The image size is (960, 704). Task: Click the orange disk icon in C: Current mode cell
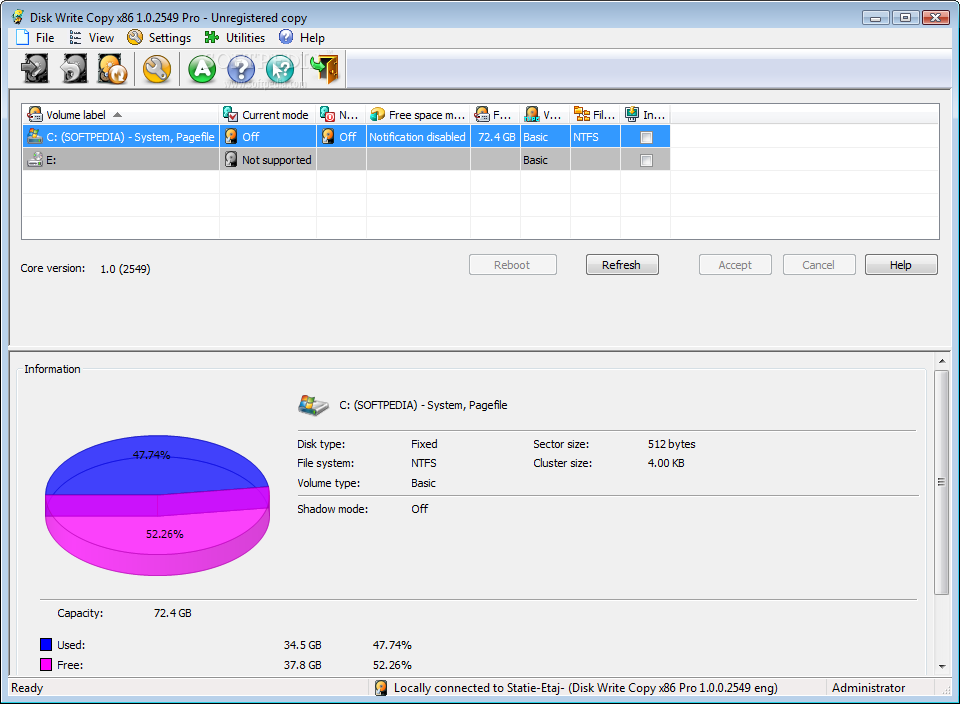pos(231,137)
